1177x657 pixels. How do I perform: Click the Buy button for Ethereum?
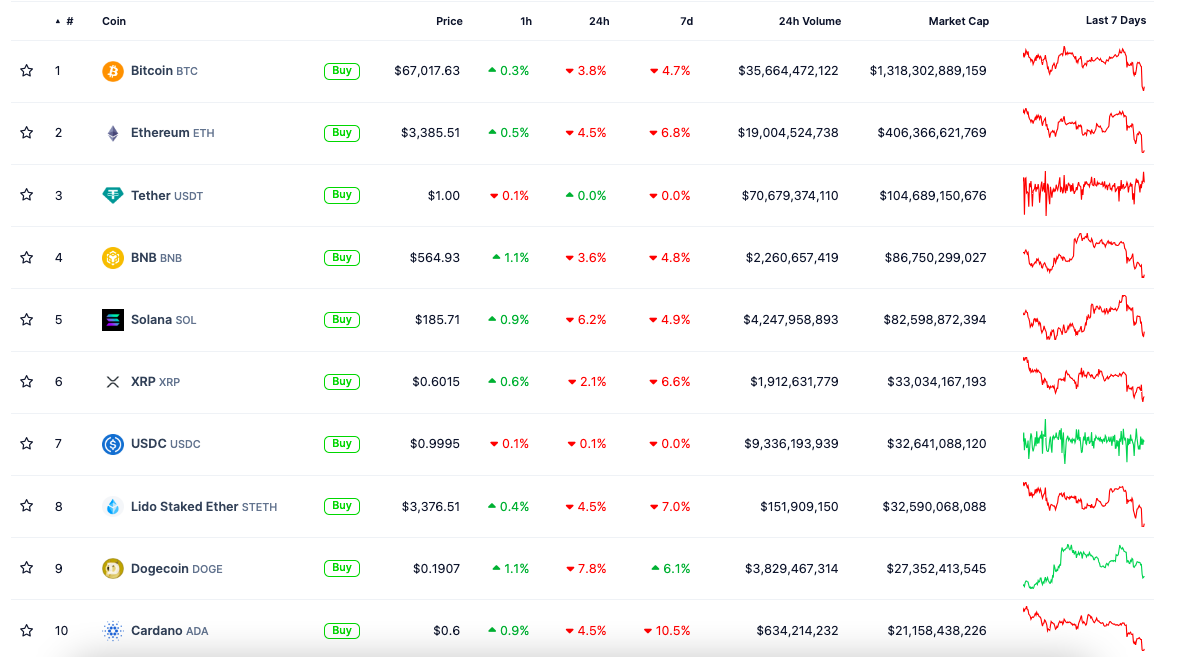(342, 133)
